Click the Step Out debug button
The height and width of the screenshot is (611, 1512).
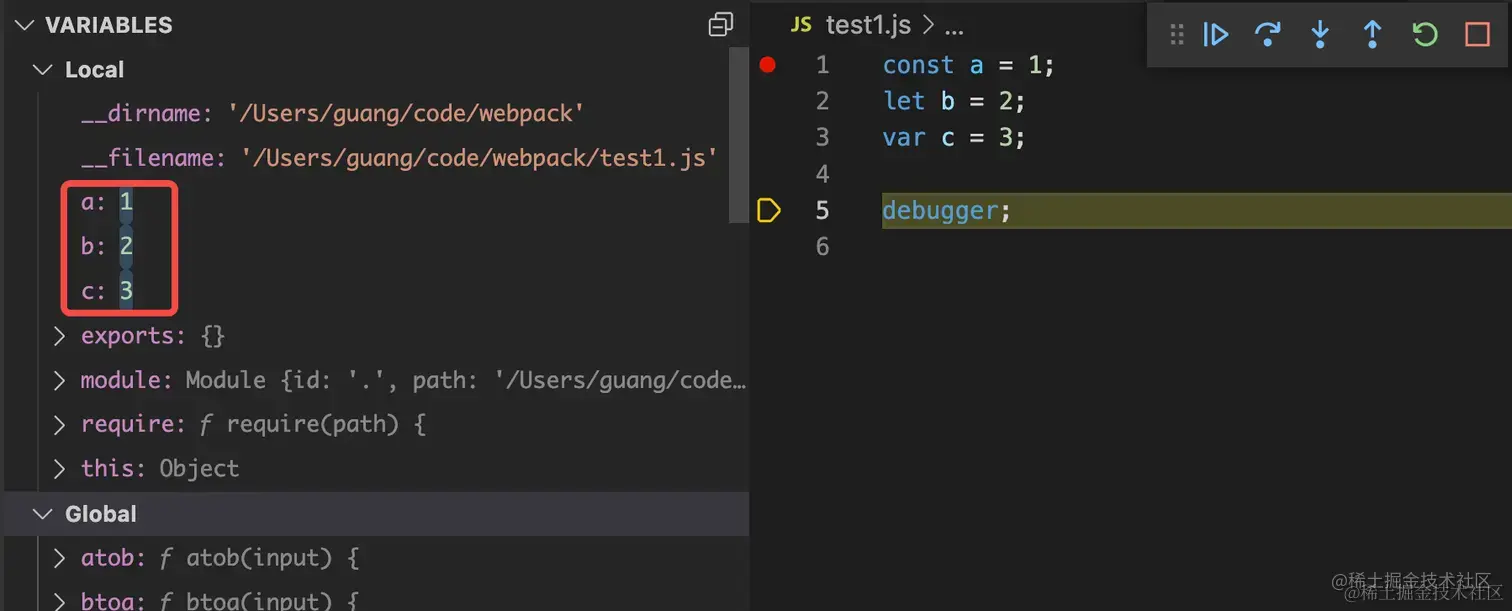1372,35
